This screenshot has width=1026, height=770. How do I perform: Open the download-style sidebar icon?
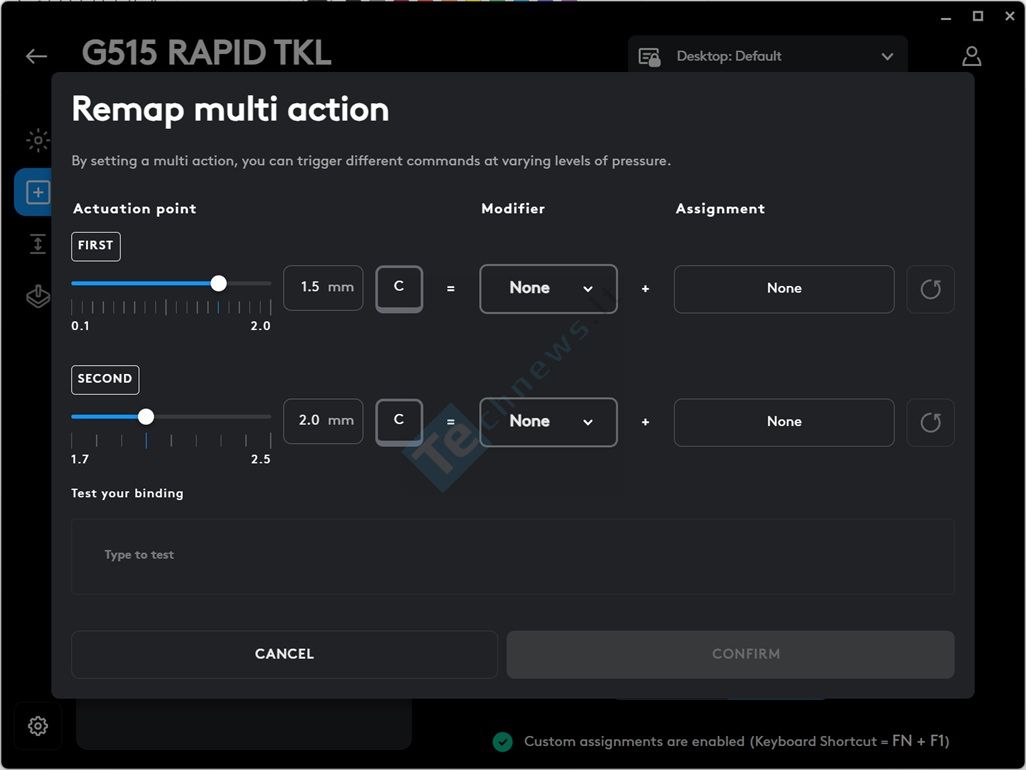click(38, 297)
